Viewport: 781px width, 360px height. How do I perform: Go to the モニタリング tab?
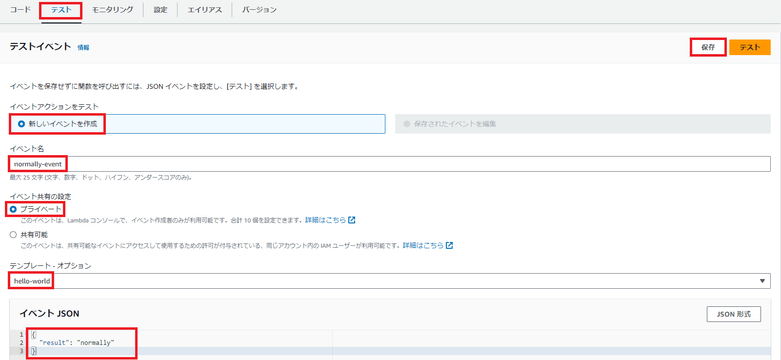(x=113, y=9)
